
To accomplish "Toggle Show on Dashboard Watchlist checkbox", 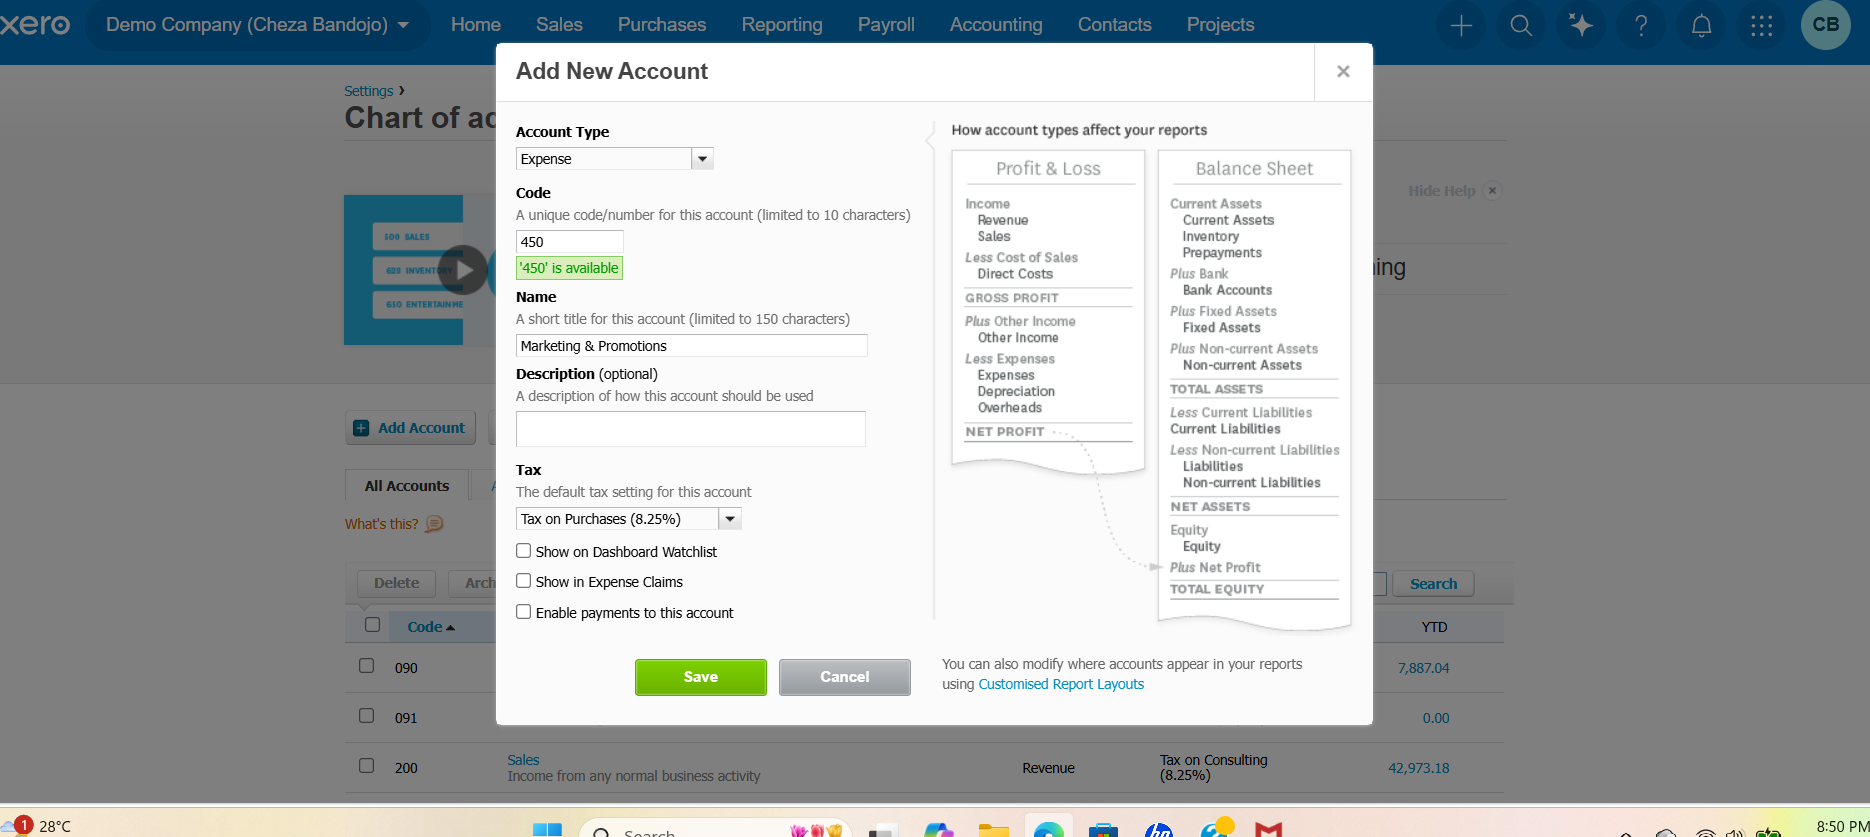I will [x=523, y=551].
